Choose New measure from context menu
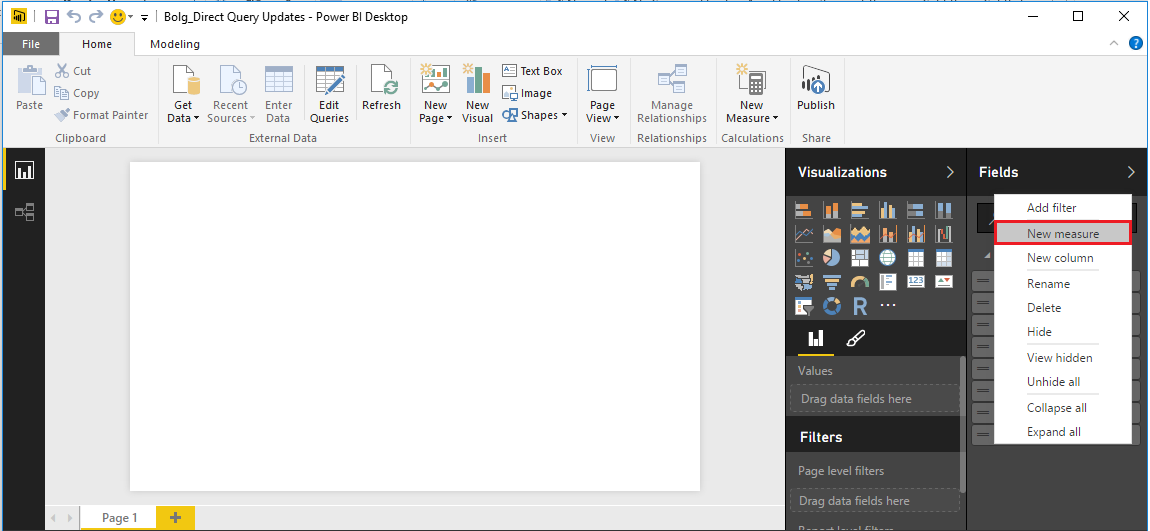 (1063, 234)
